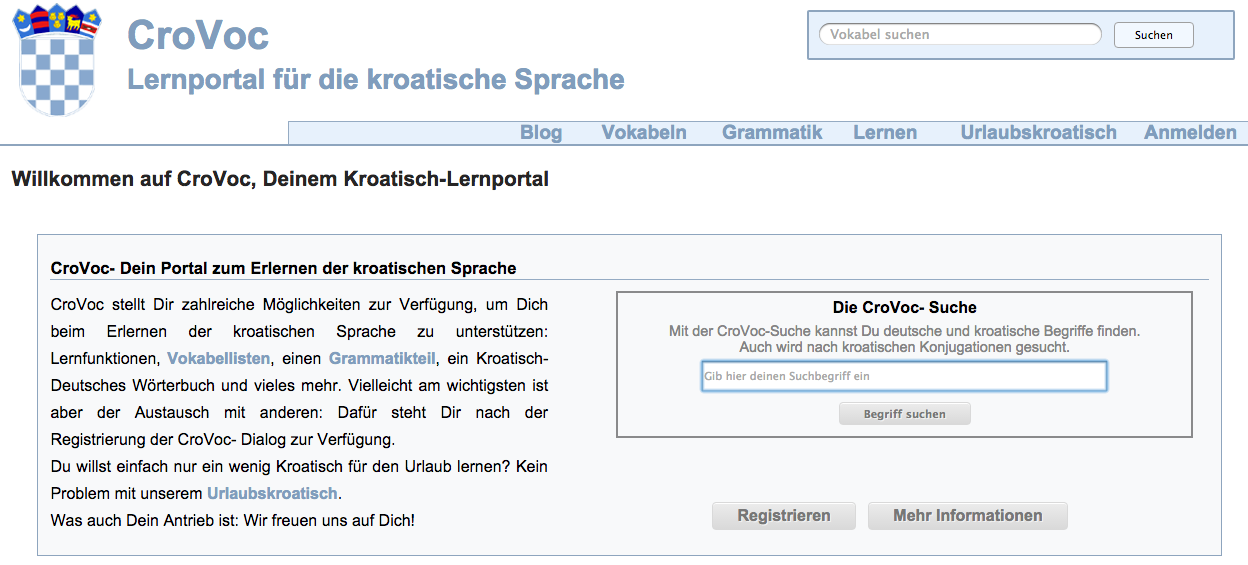Click the 'Begriff suchen' button
The width and height of the screenshot is (1248, 565).
click(x=905, y=413)
